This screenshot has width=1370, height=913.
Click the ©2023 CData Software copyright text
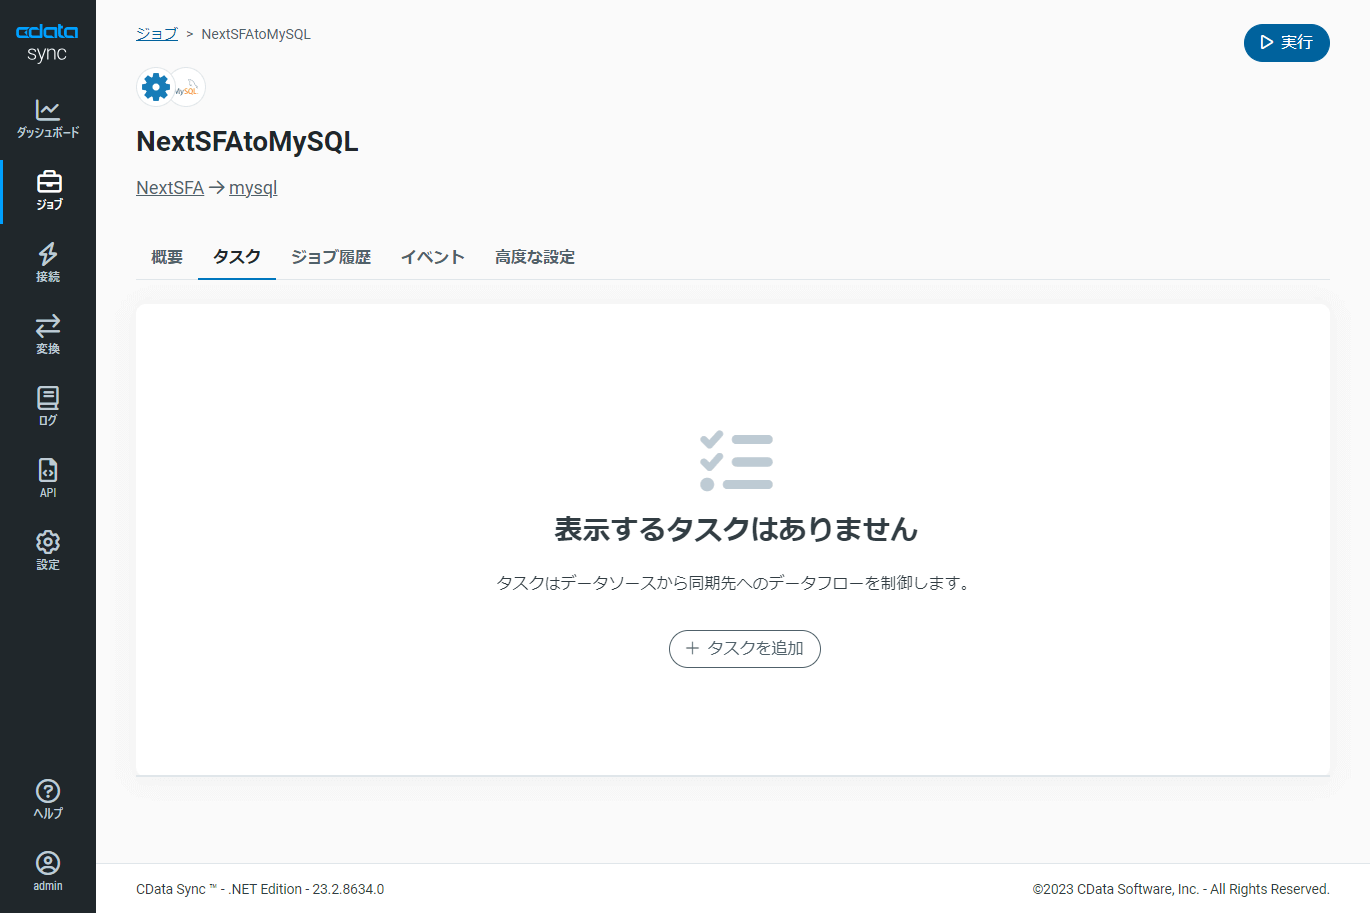[x=1181, y=889]
